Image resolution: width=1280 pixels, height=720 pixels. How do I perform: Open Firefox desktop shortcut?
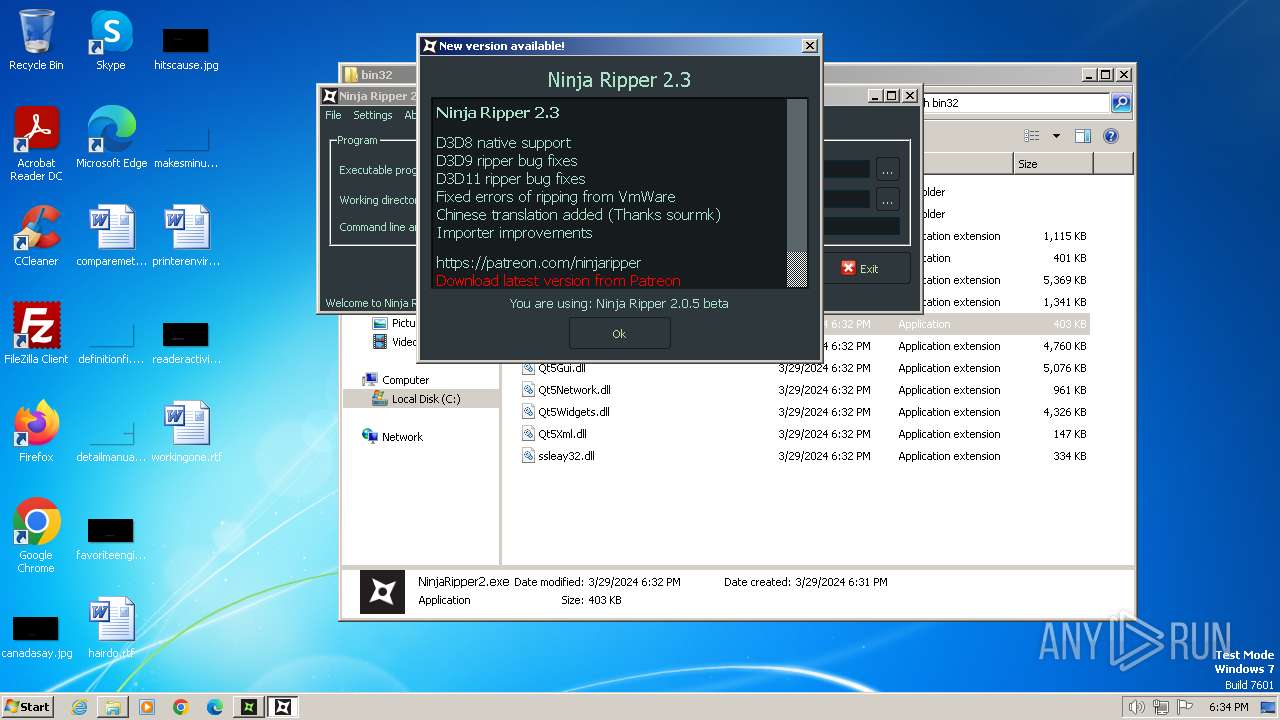tap(36, 432)
